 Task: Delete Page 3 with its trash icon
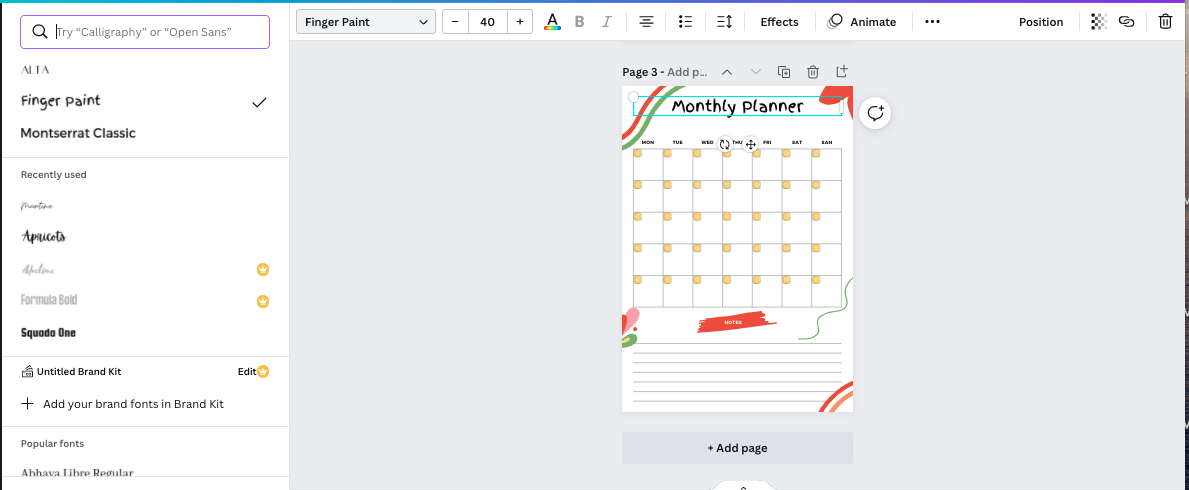(813, 72)
